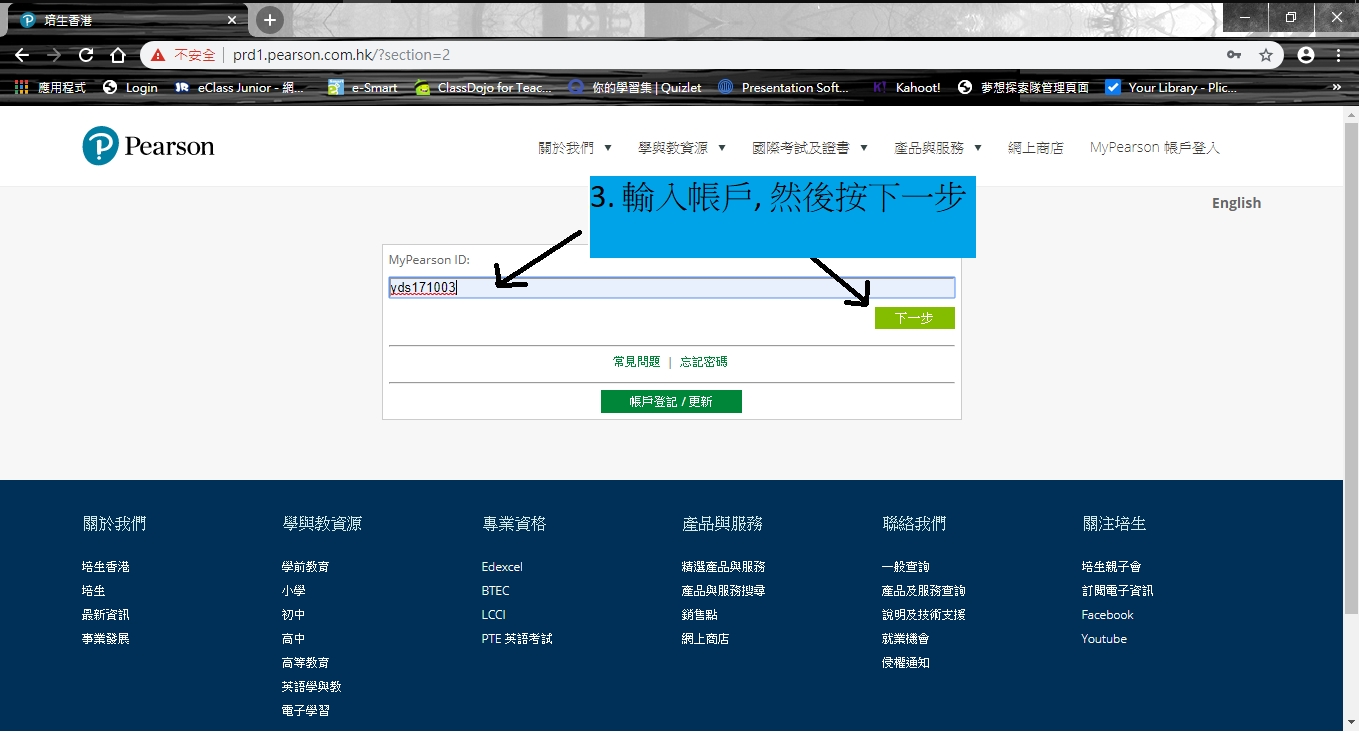Open the 忘記密碼 link
1359x731 pixels.
point(704,362)
